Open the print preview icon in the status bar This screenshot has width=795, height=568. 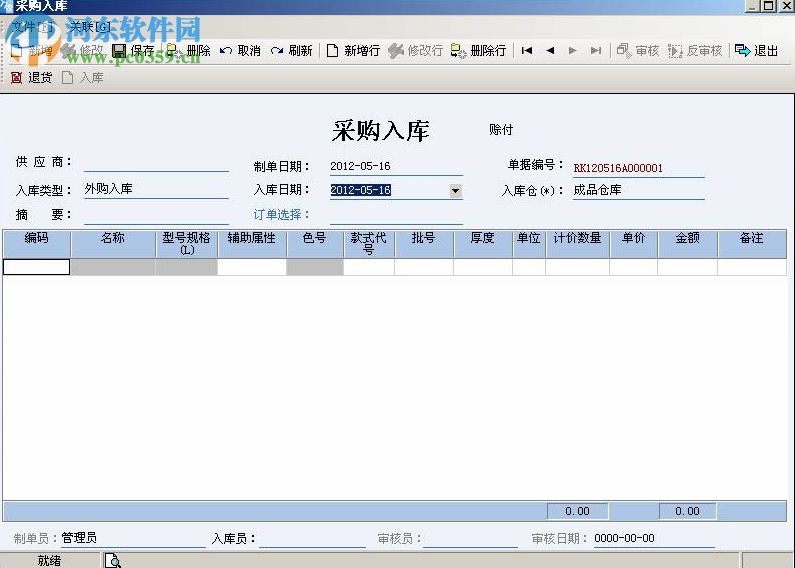pos(113,560)
